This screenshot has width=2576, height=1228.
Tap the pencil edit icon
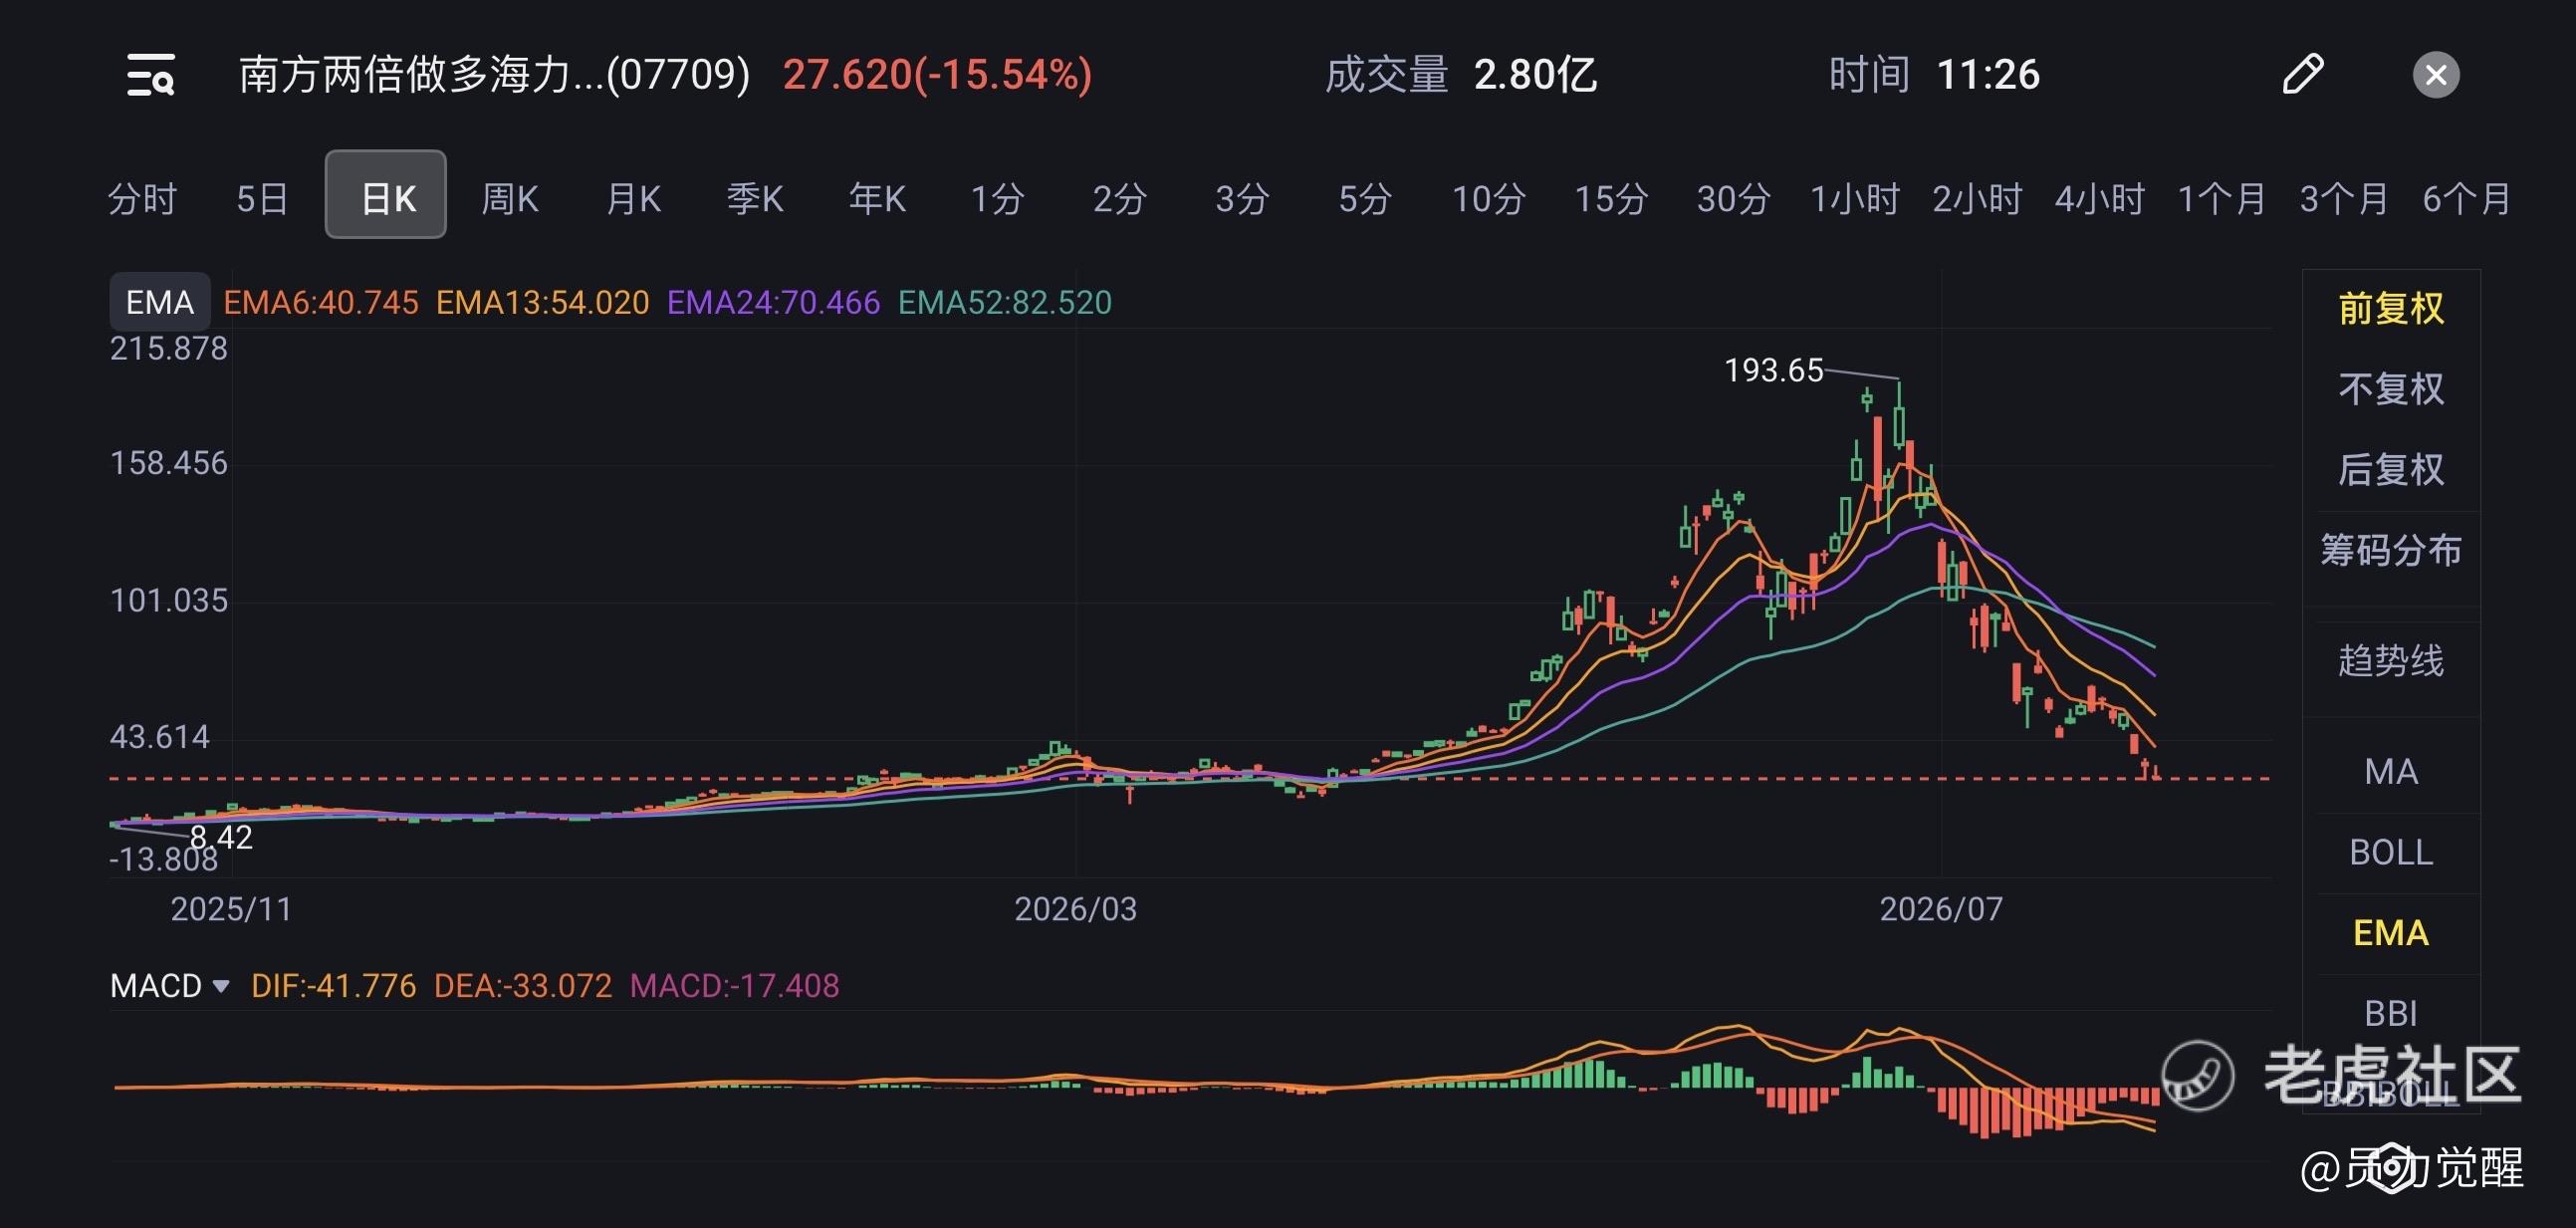tap(2303, 74)
